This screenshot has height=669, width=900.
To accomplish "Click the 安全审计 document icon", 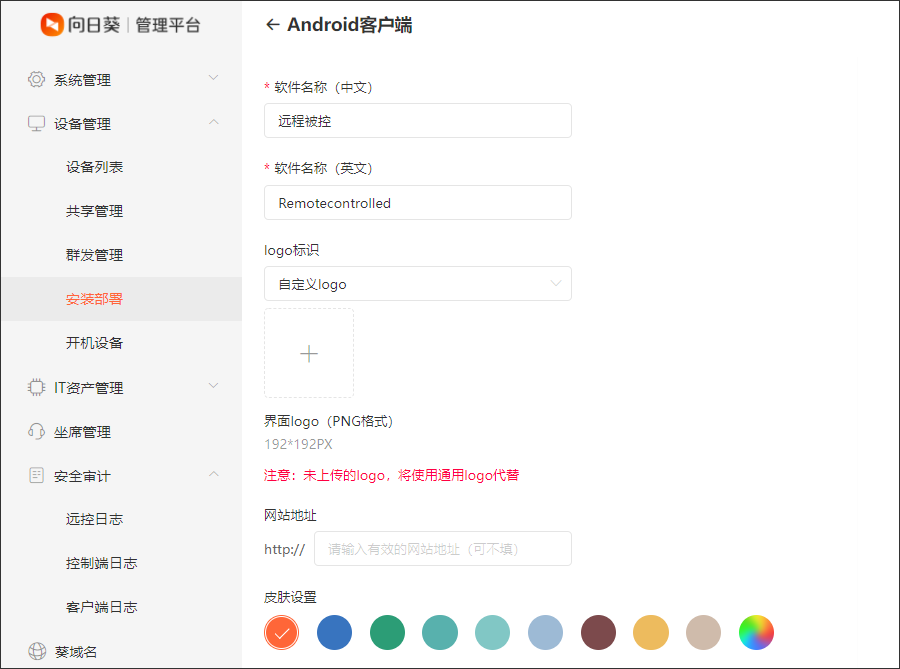I will tap(37, 475).
